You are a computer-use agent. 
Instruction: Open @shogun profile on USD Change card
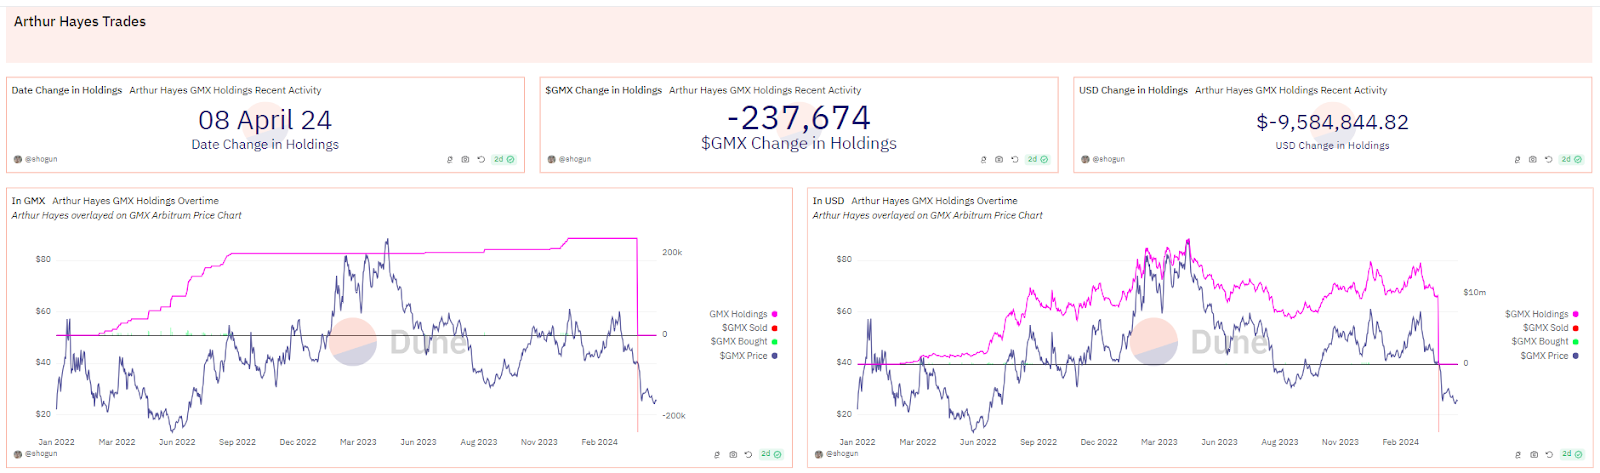(x=1103, y=159)
